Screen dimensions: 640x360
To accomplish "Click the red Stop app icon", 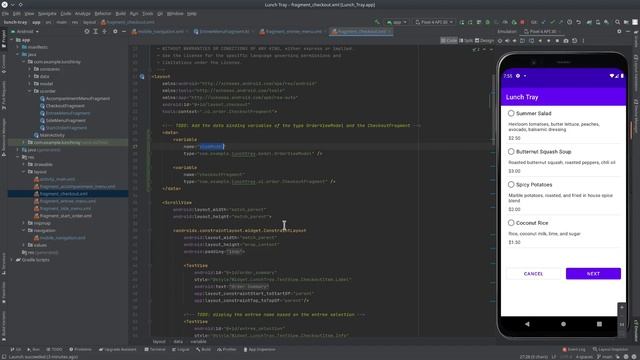I will pyautogui.click(x=522, y=22).
